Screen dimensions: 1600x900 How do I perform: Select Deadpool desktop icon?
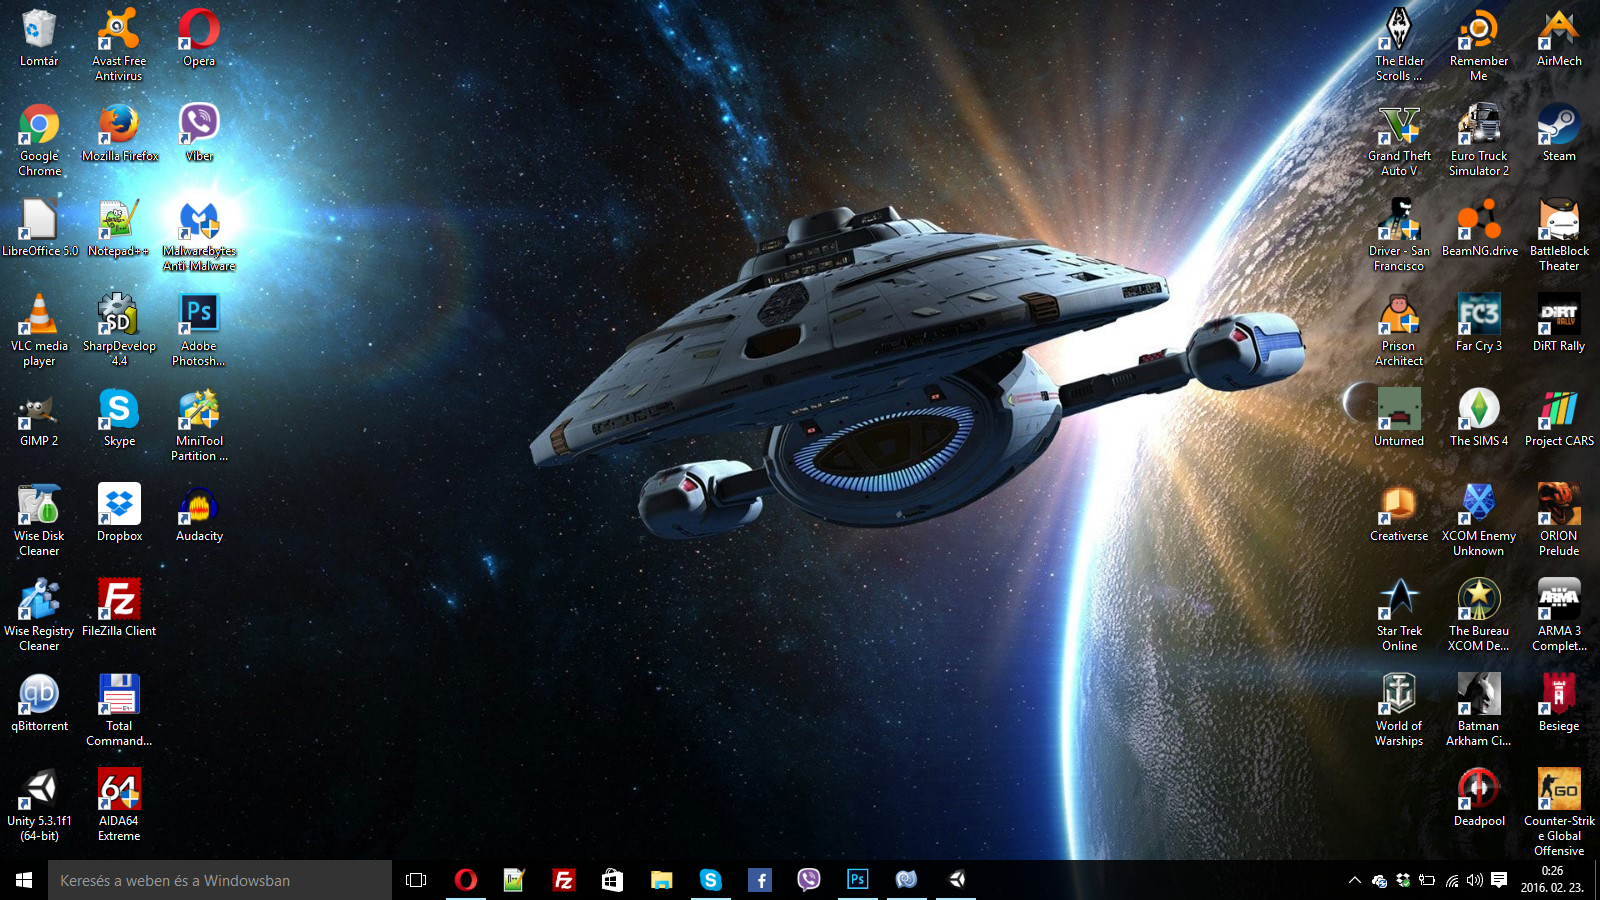pos(1479,798)
